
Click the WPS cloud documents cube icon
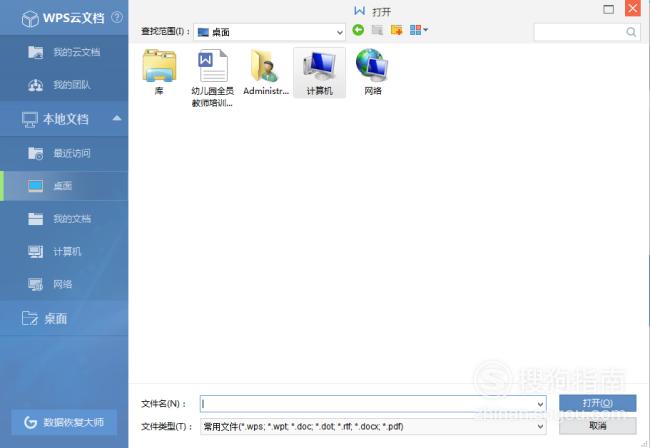30,19
